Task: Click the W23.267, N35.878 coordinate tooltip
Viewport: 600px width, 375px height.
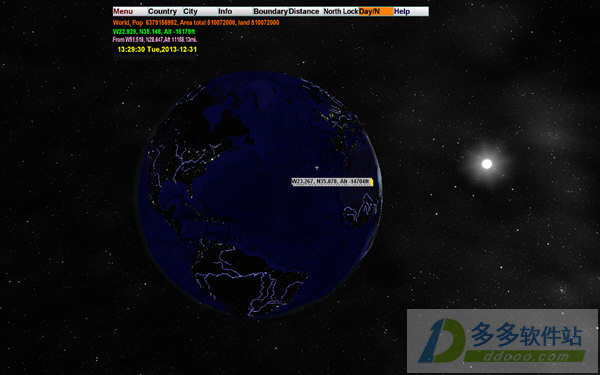Action: 332,182
